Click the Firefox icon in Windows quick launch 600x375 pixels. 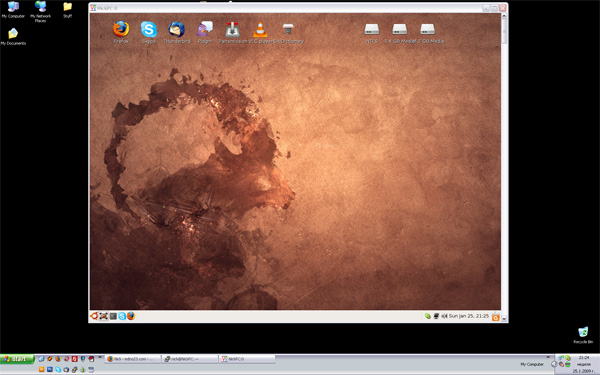[58, 359]
